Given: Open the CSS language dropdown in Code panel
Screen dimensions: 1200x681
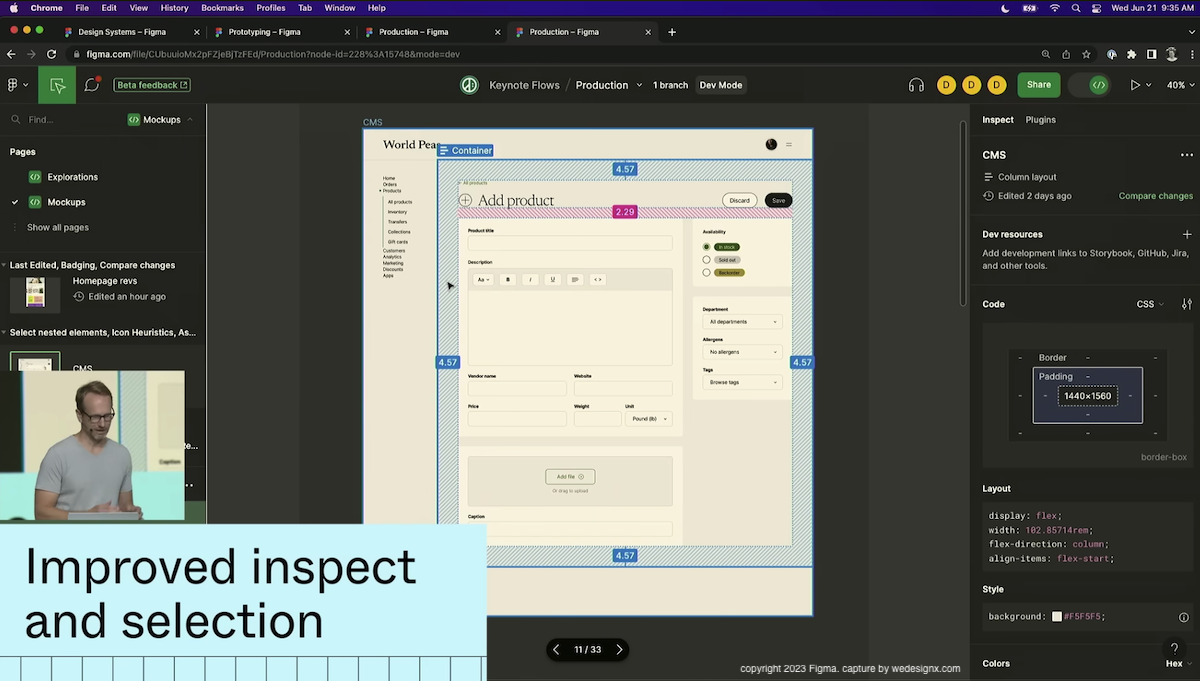Looking at the screenshot, I should (x=1150, y=304).
